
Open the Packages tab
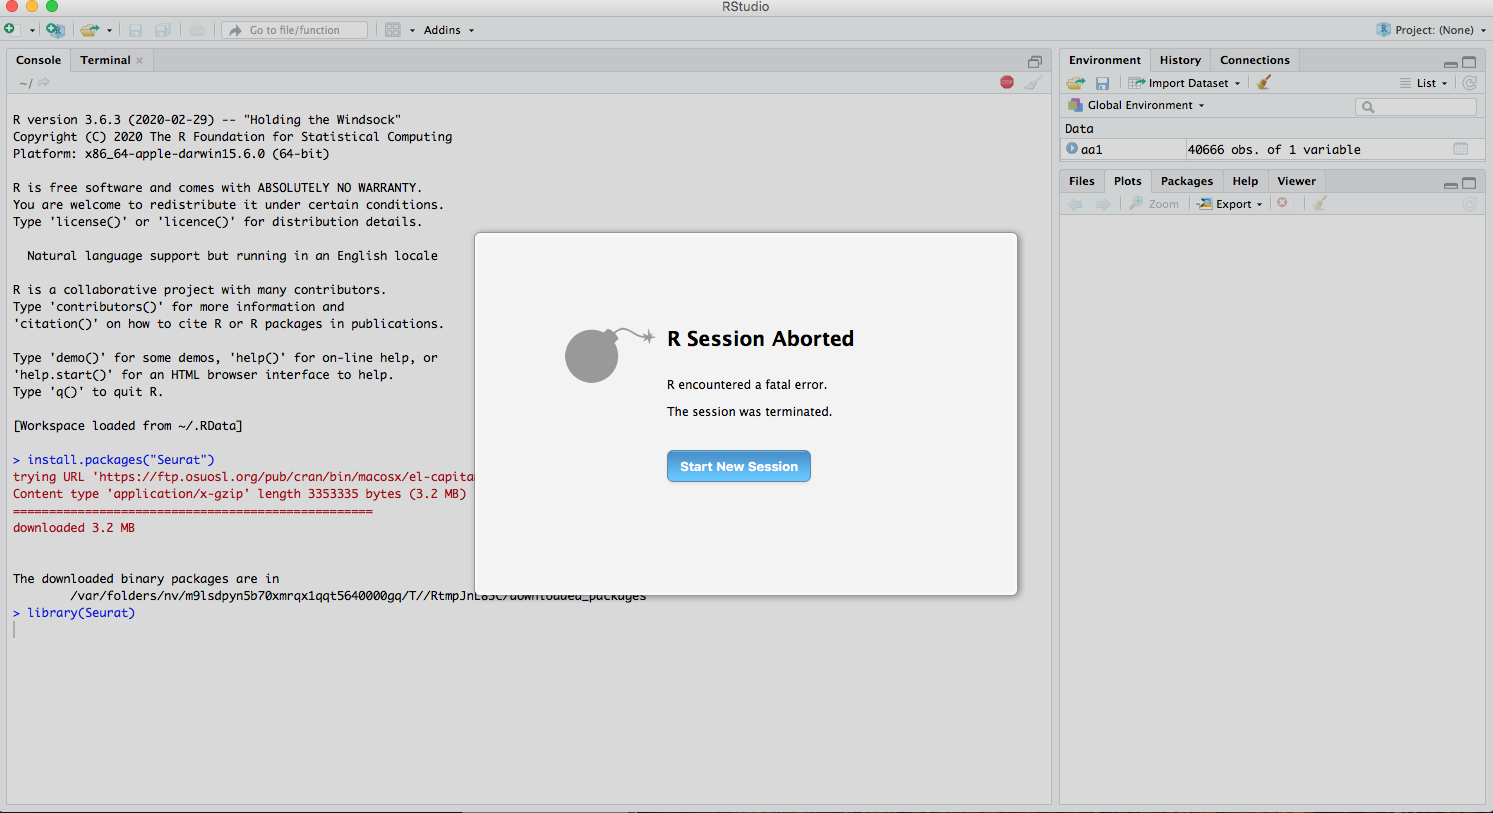(1186, 181)
